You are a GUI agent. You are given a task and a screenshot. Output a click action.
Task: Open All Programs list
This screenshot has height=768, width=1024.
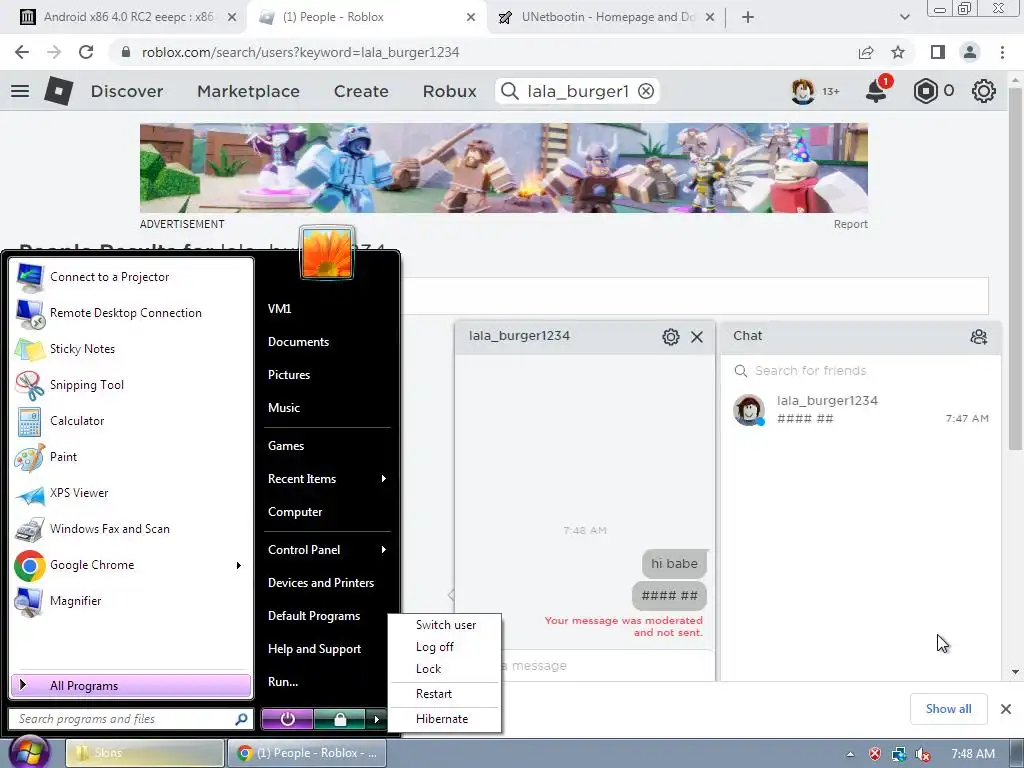click(131, 686)
